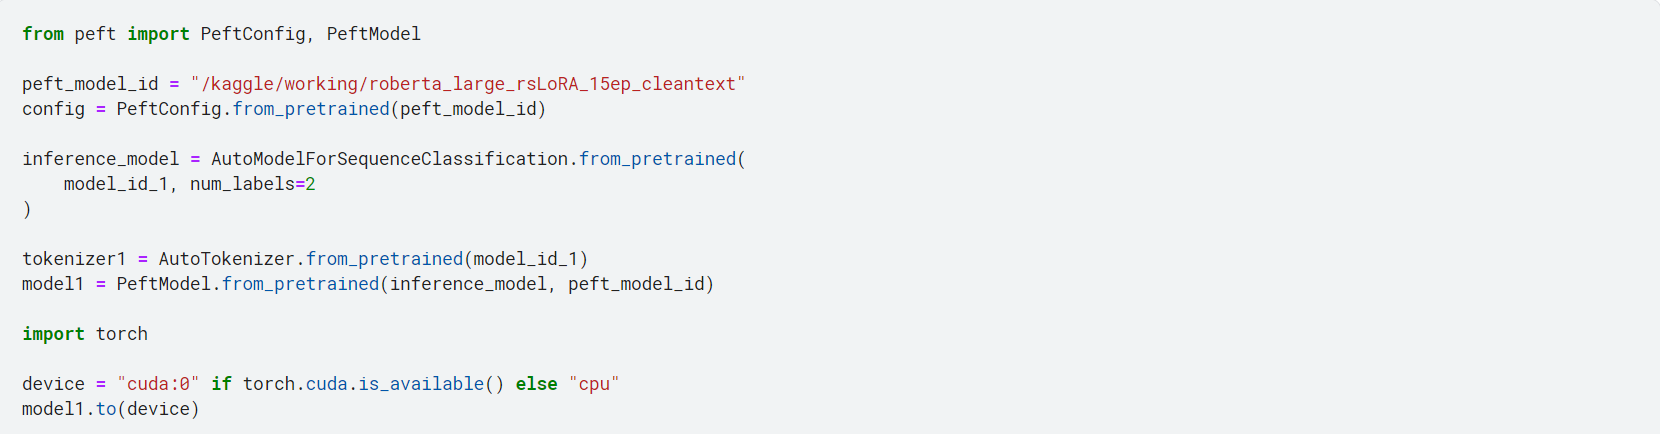Viewport: 1660px width, 434px height.
Task: Click the 'model1' assignment variable
Action: (x=53, y=284)
